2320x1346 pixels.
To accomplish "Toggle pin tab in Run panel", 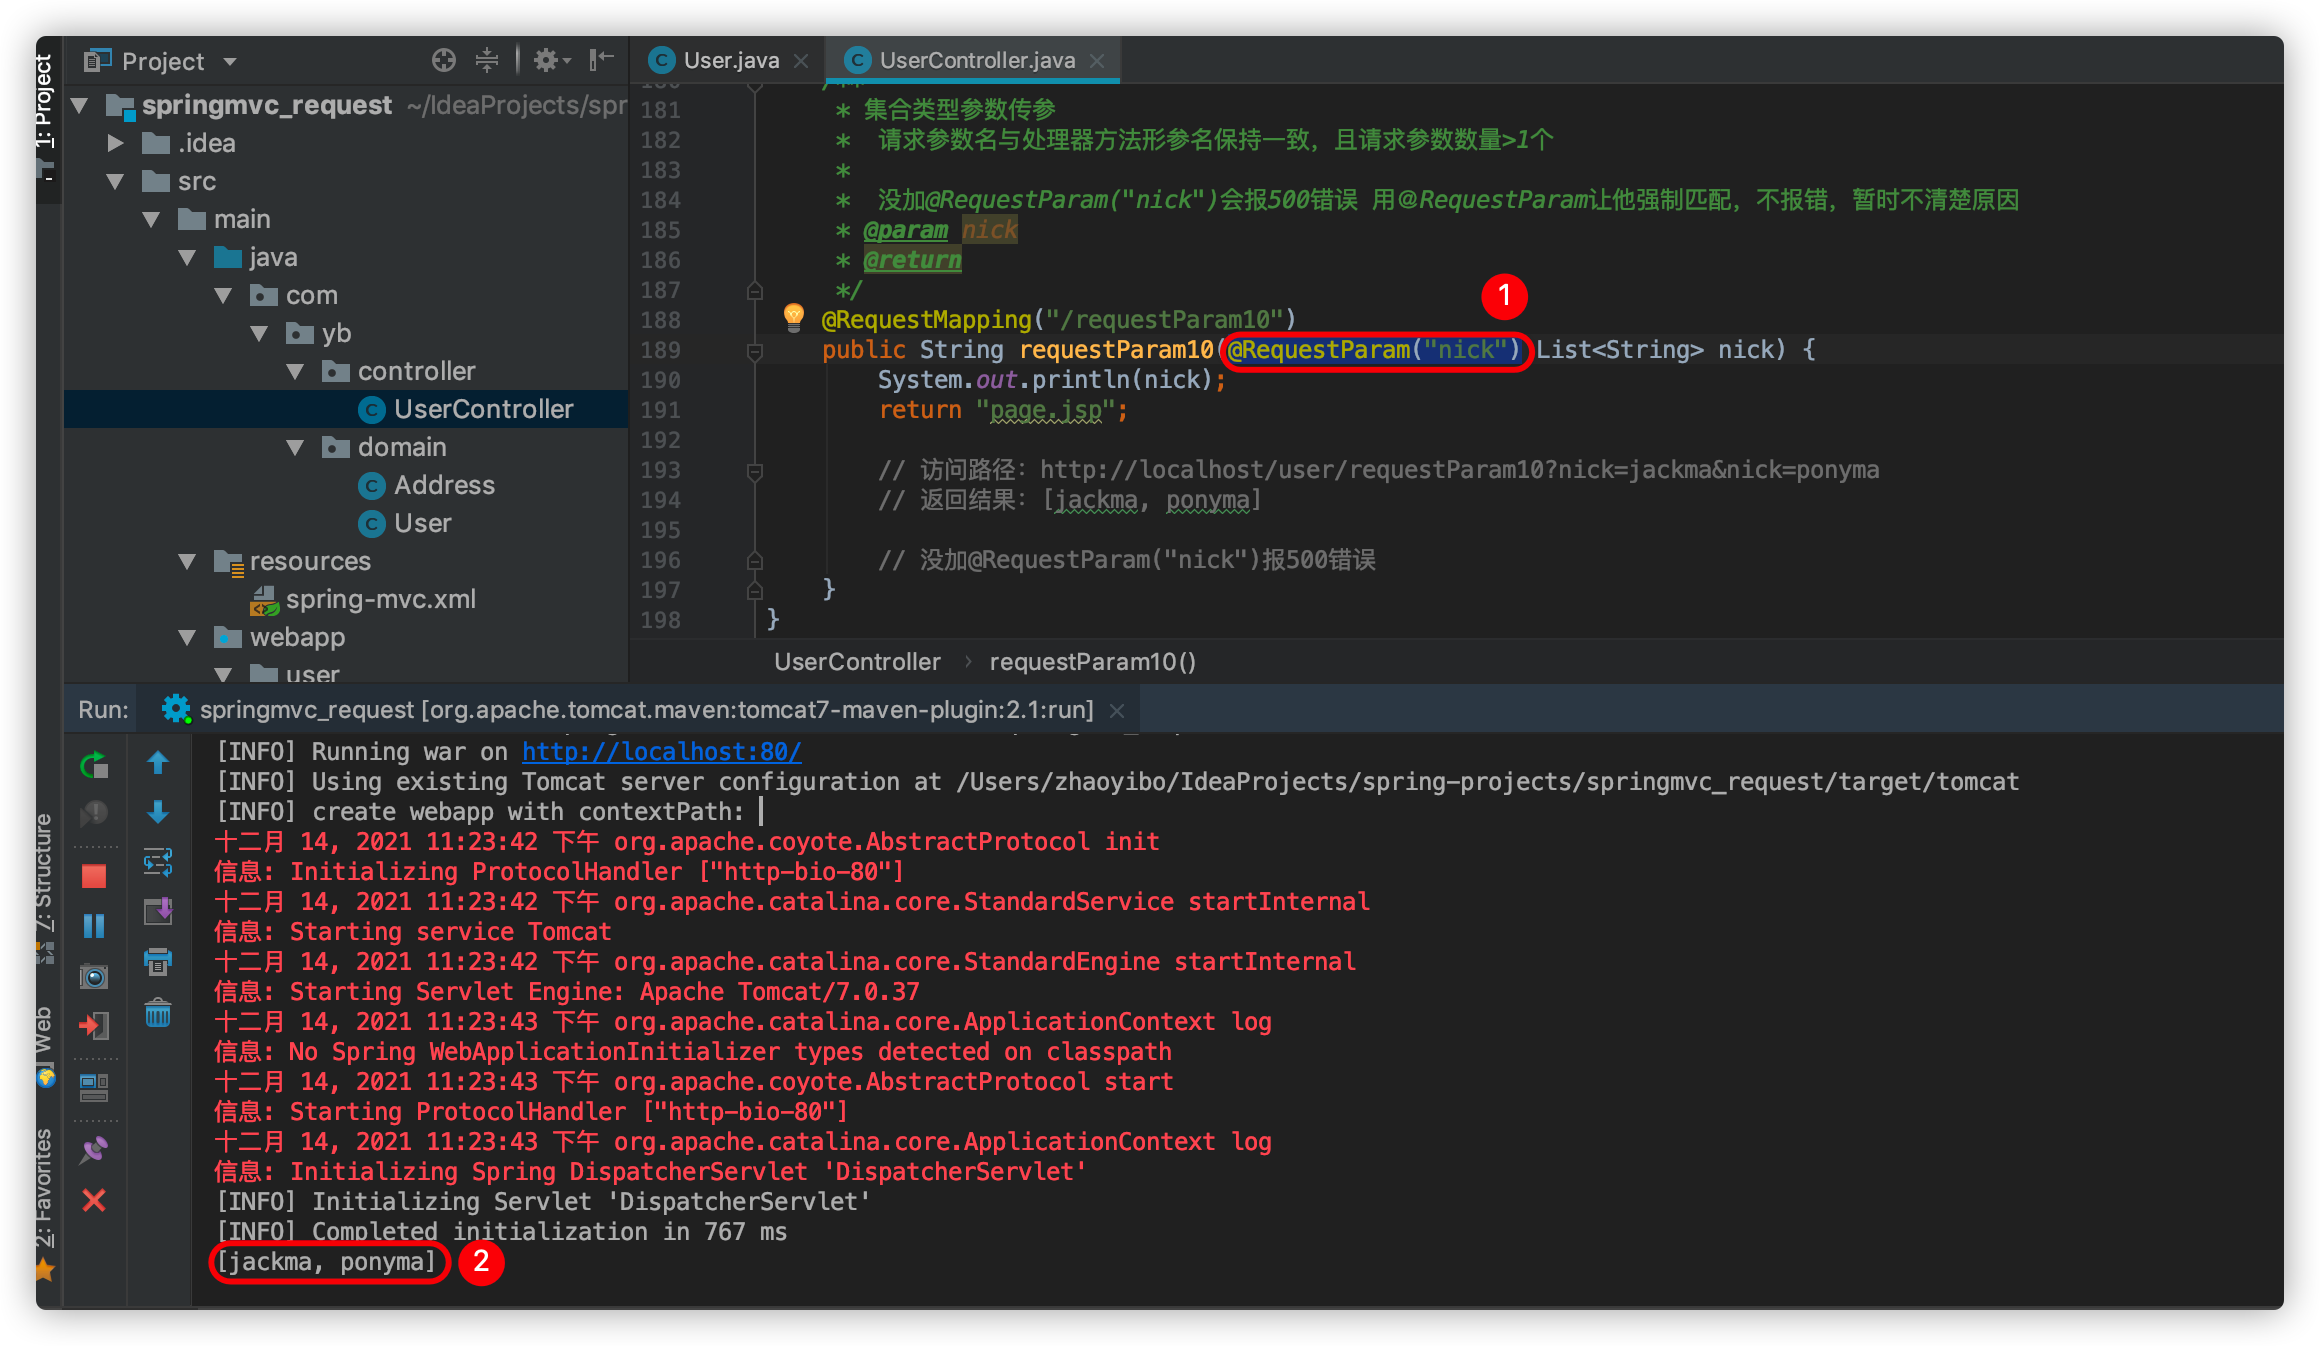I will point(94,1150).
